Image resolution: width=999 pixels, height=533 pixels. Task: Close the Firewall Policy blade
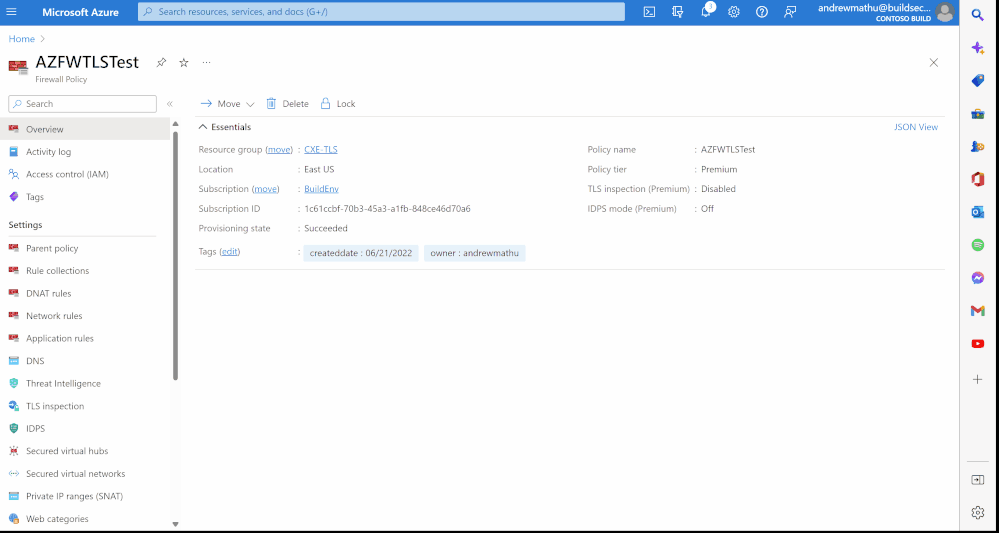tap(933, 62)
